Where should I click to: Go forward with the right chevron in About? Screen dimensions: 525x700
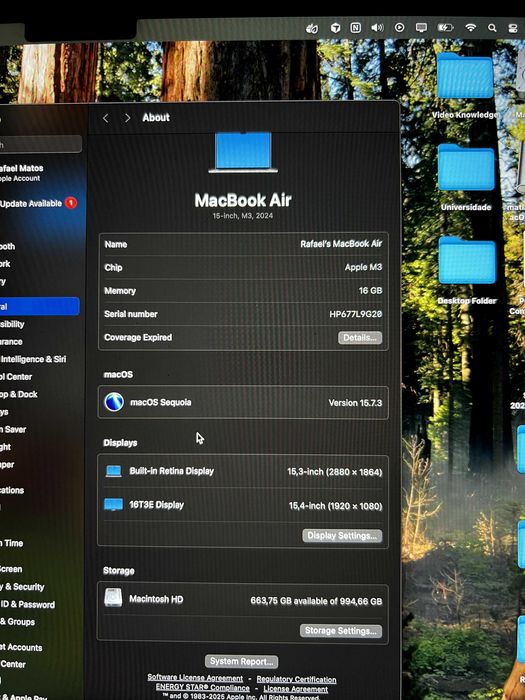click(x=127, y=118)
